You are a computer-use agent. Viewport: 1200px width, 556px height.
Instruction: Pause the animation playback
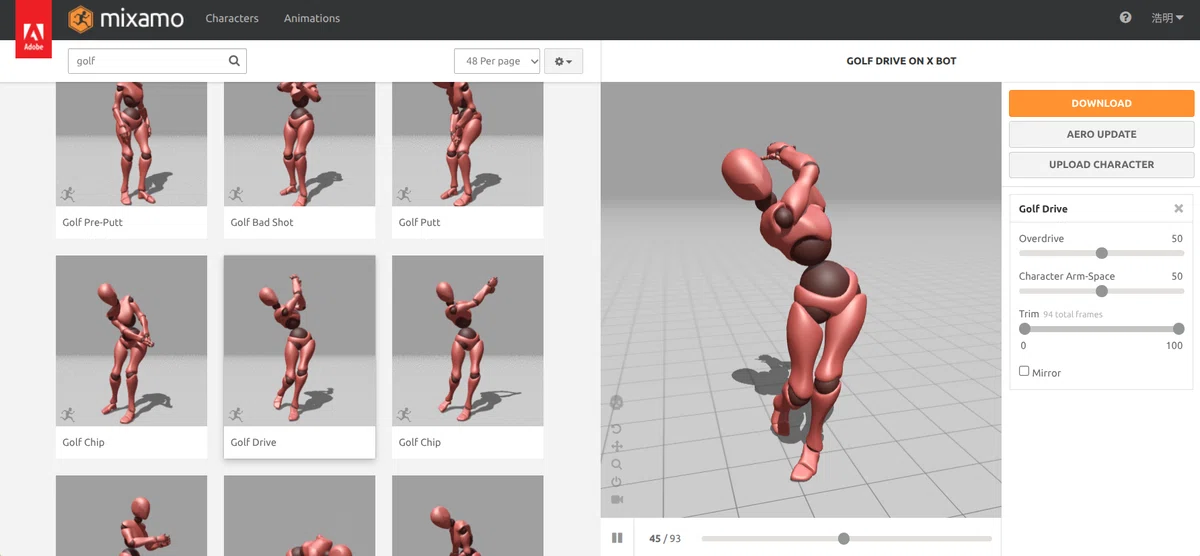tap(617, 538)
